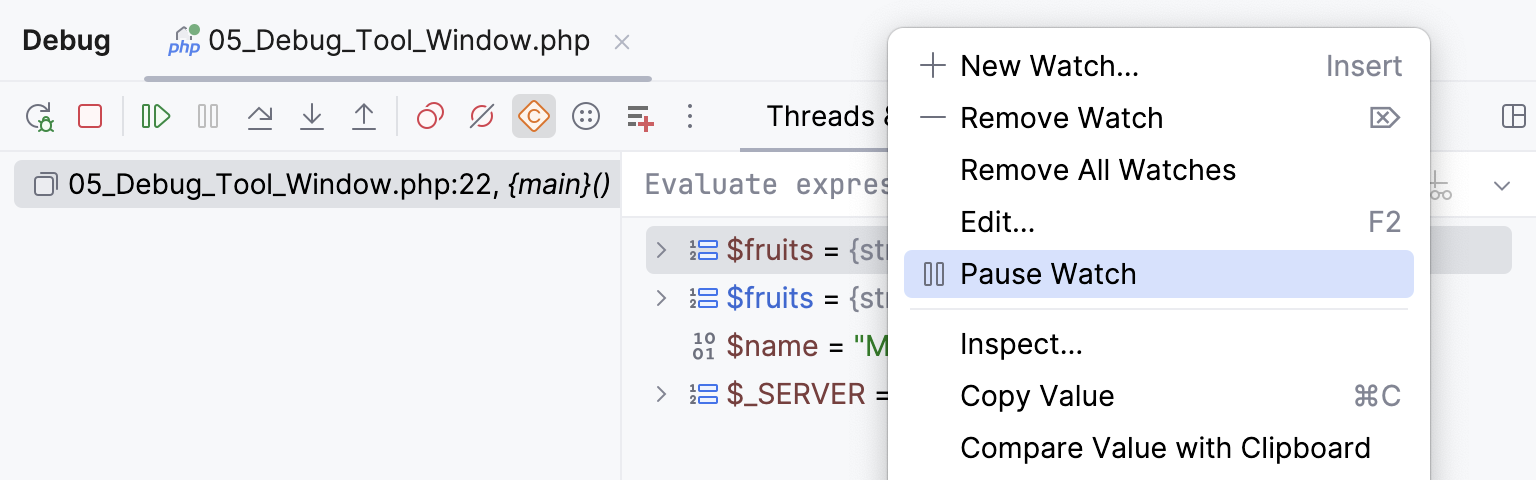Expand the $_SERVER variable node
1536x480 pixels.
click(660, 394)
